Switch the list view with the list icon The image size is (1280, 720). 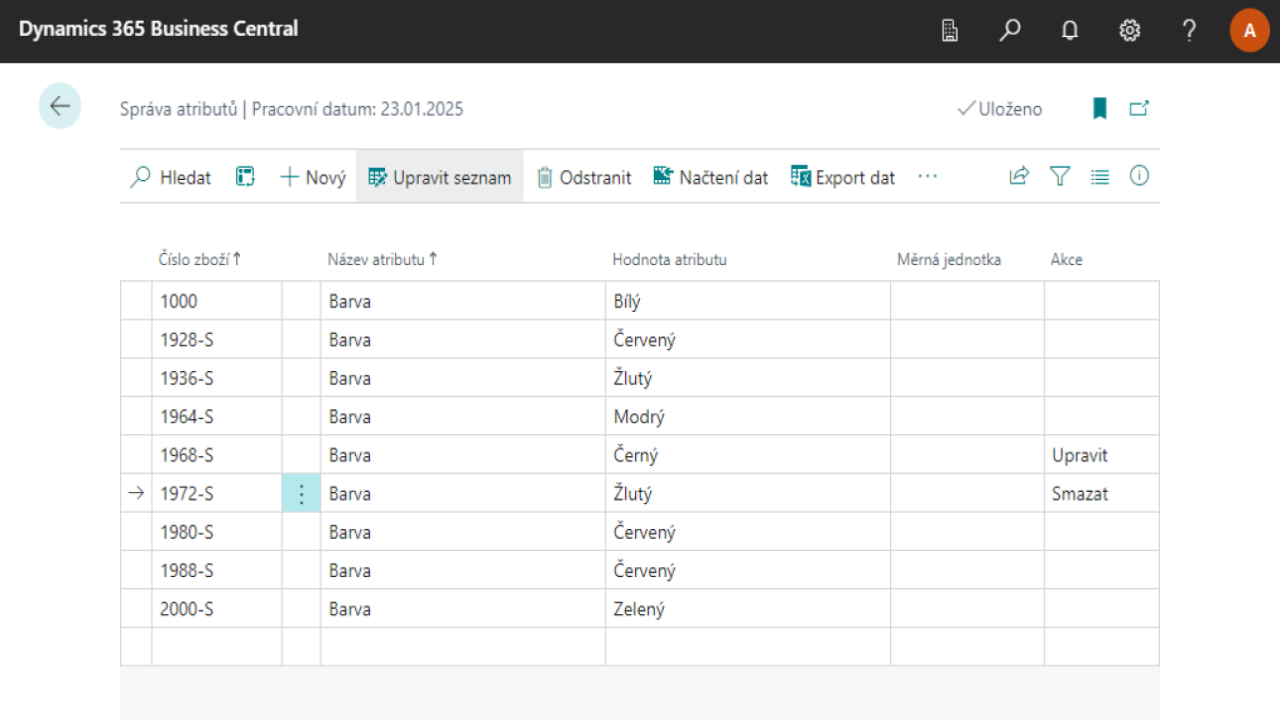pyautogui.click(x=1099, y=176)
